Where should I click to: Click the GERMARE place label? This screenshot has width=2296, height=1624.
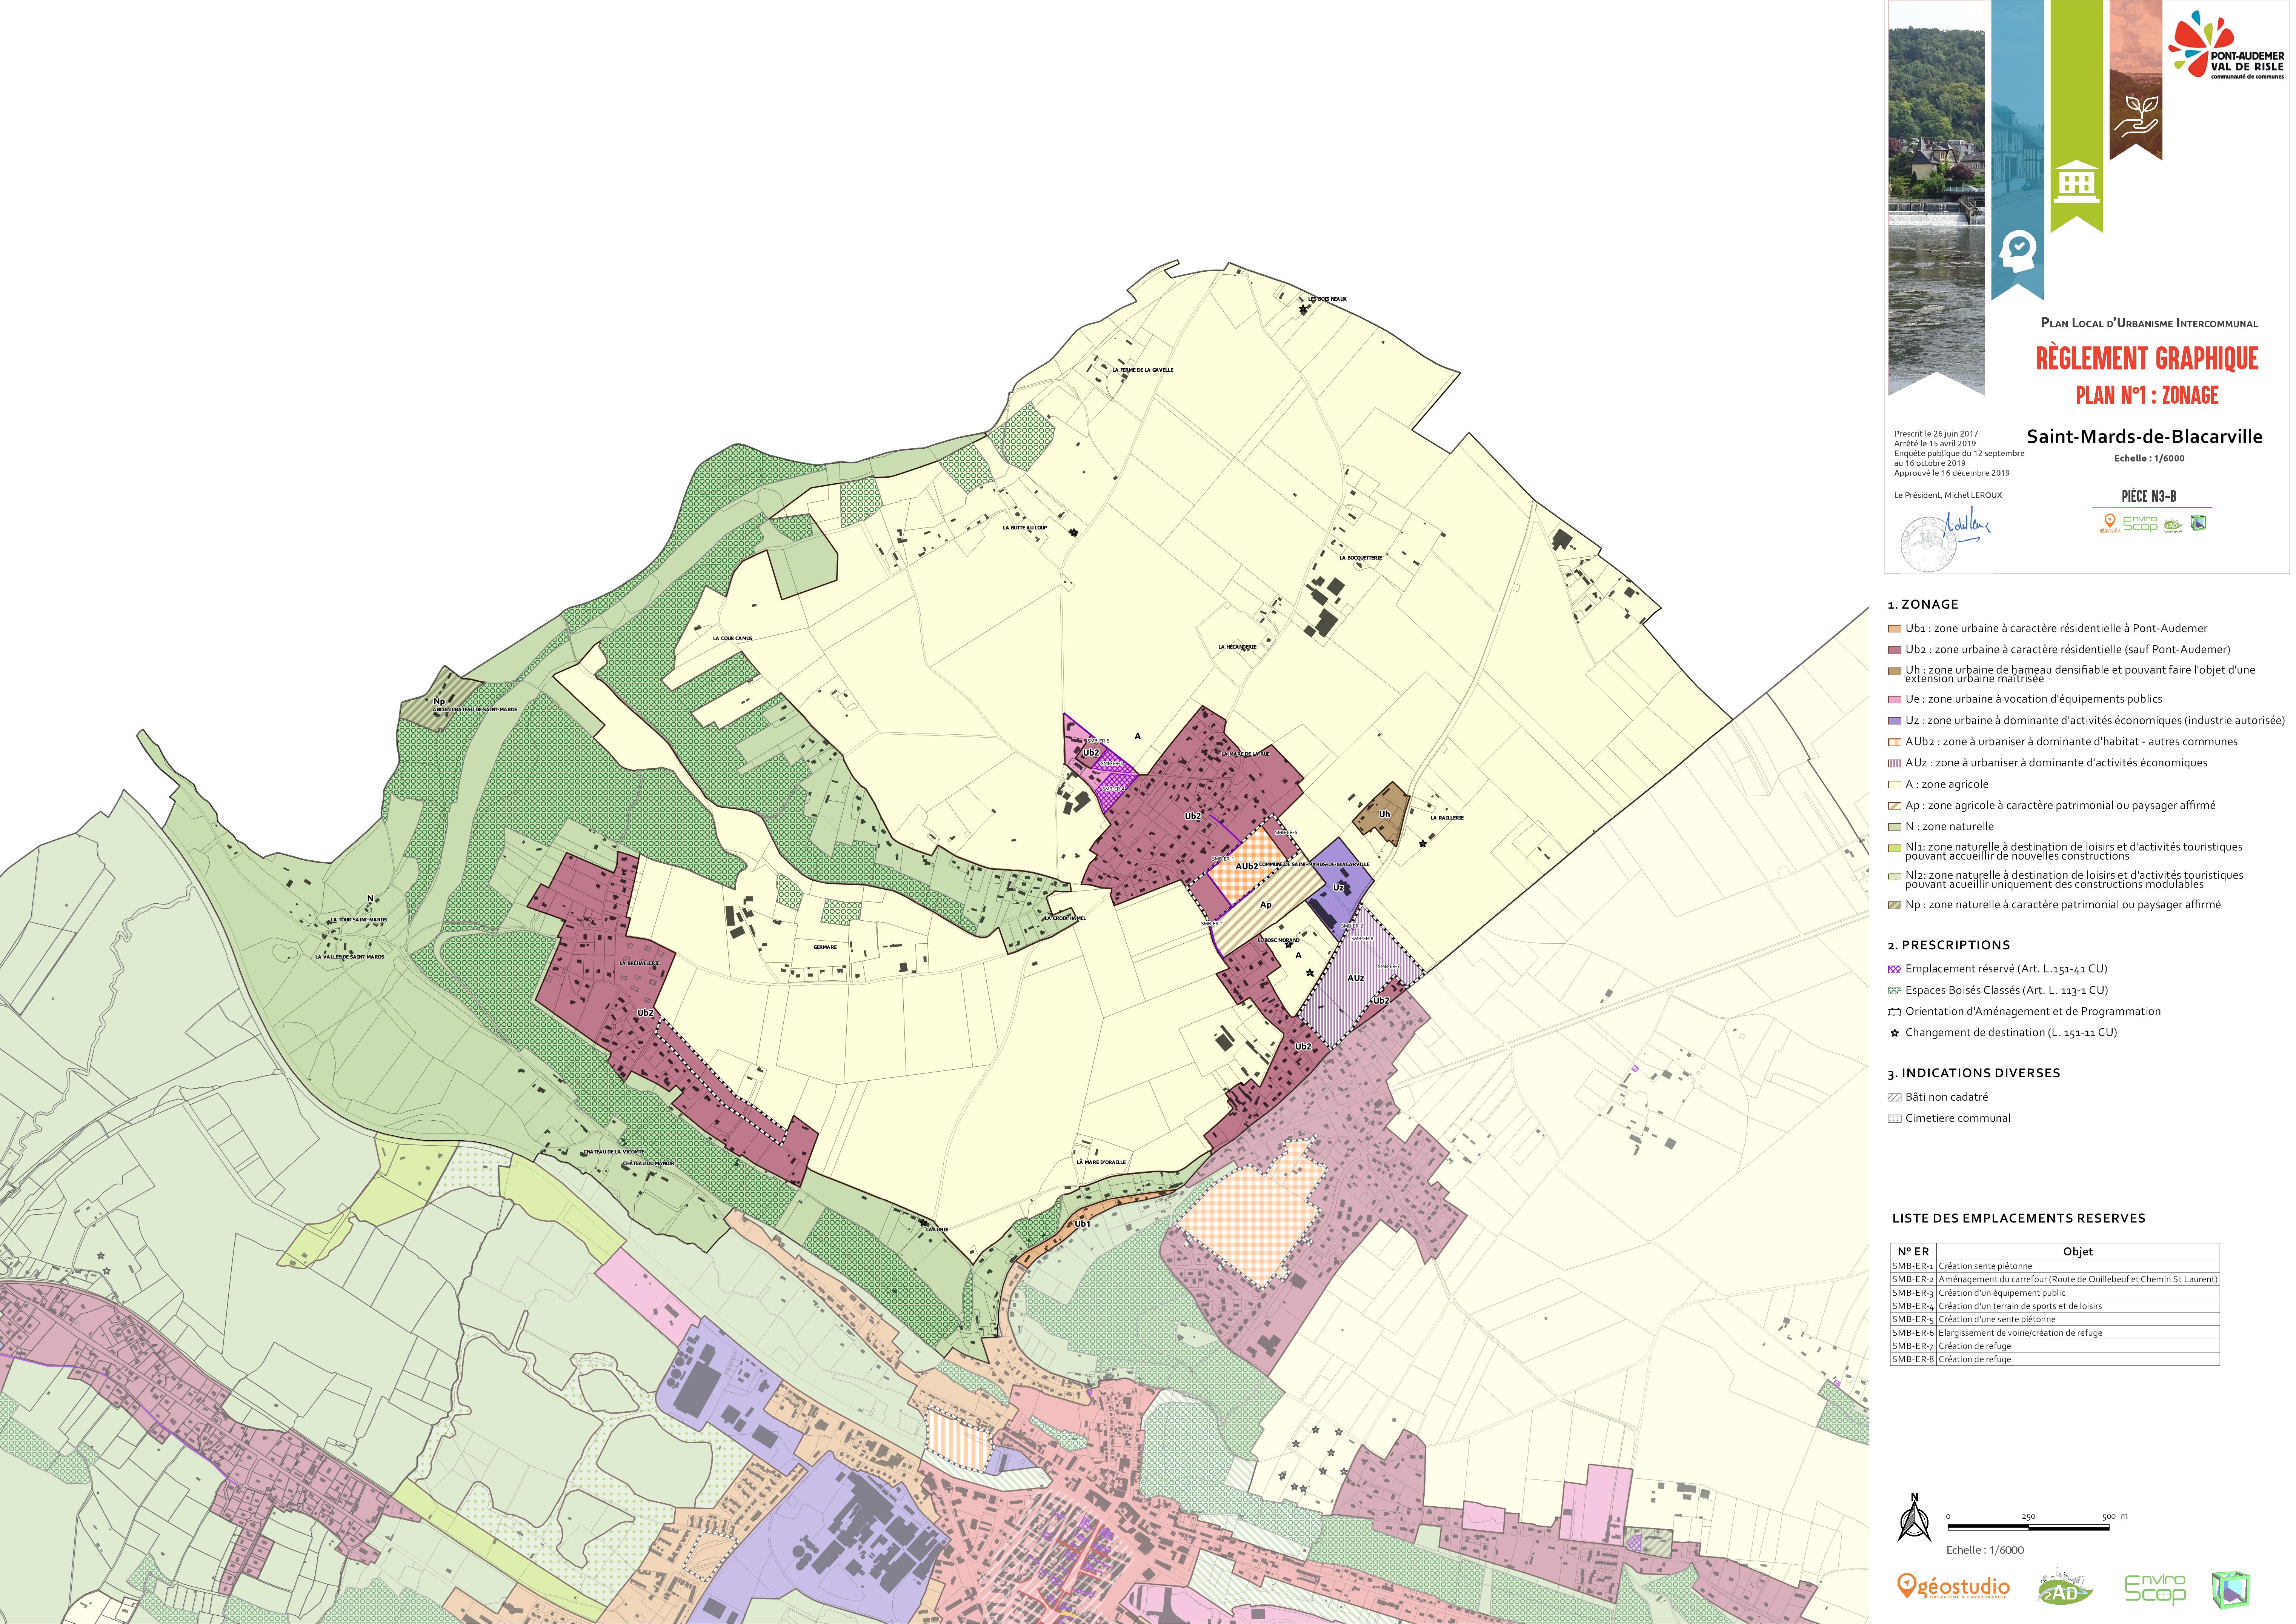tap(825, 947)
